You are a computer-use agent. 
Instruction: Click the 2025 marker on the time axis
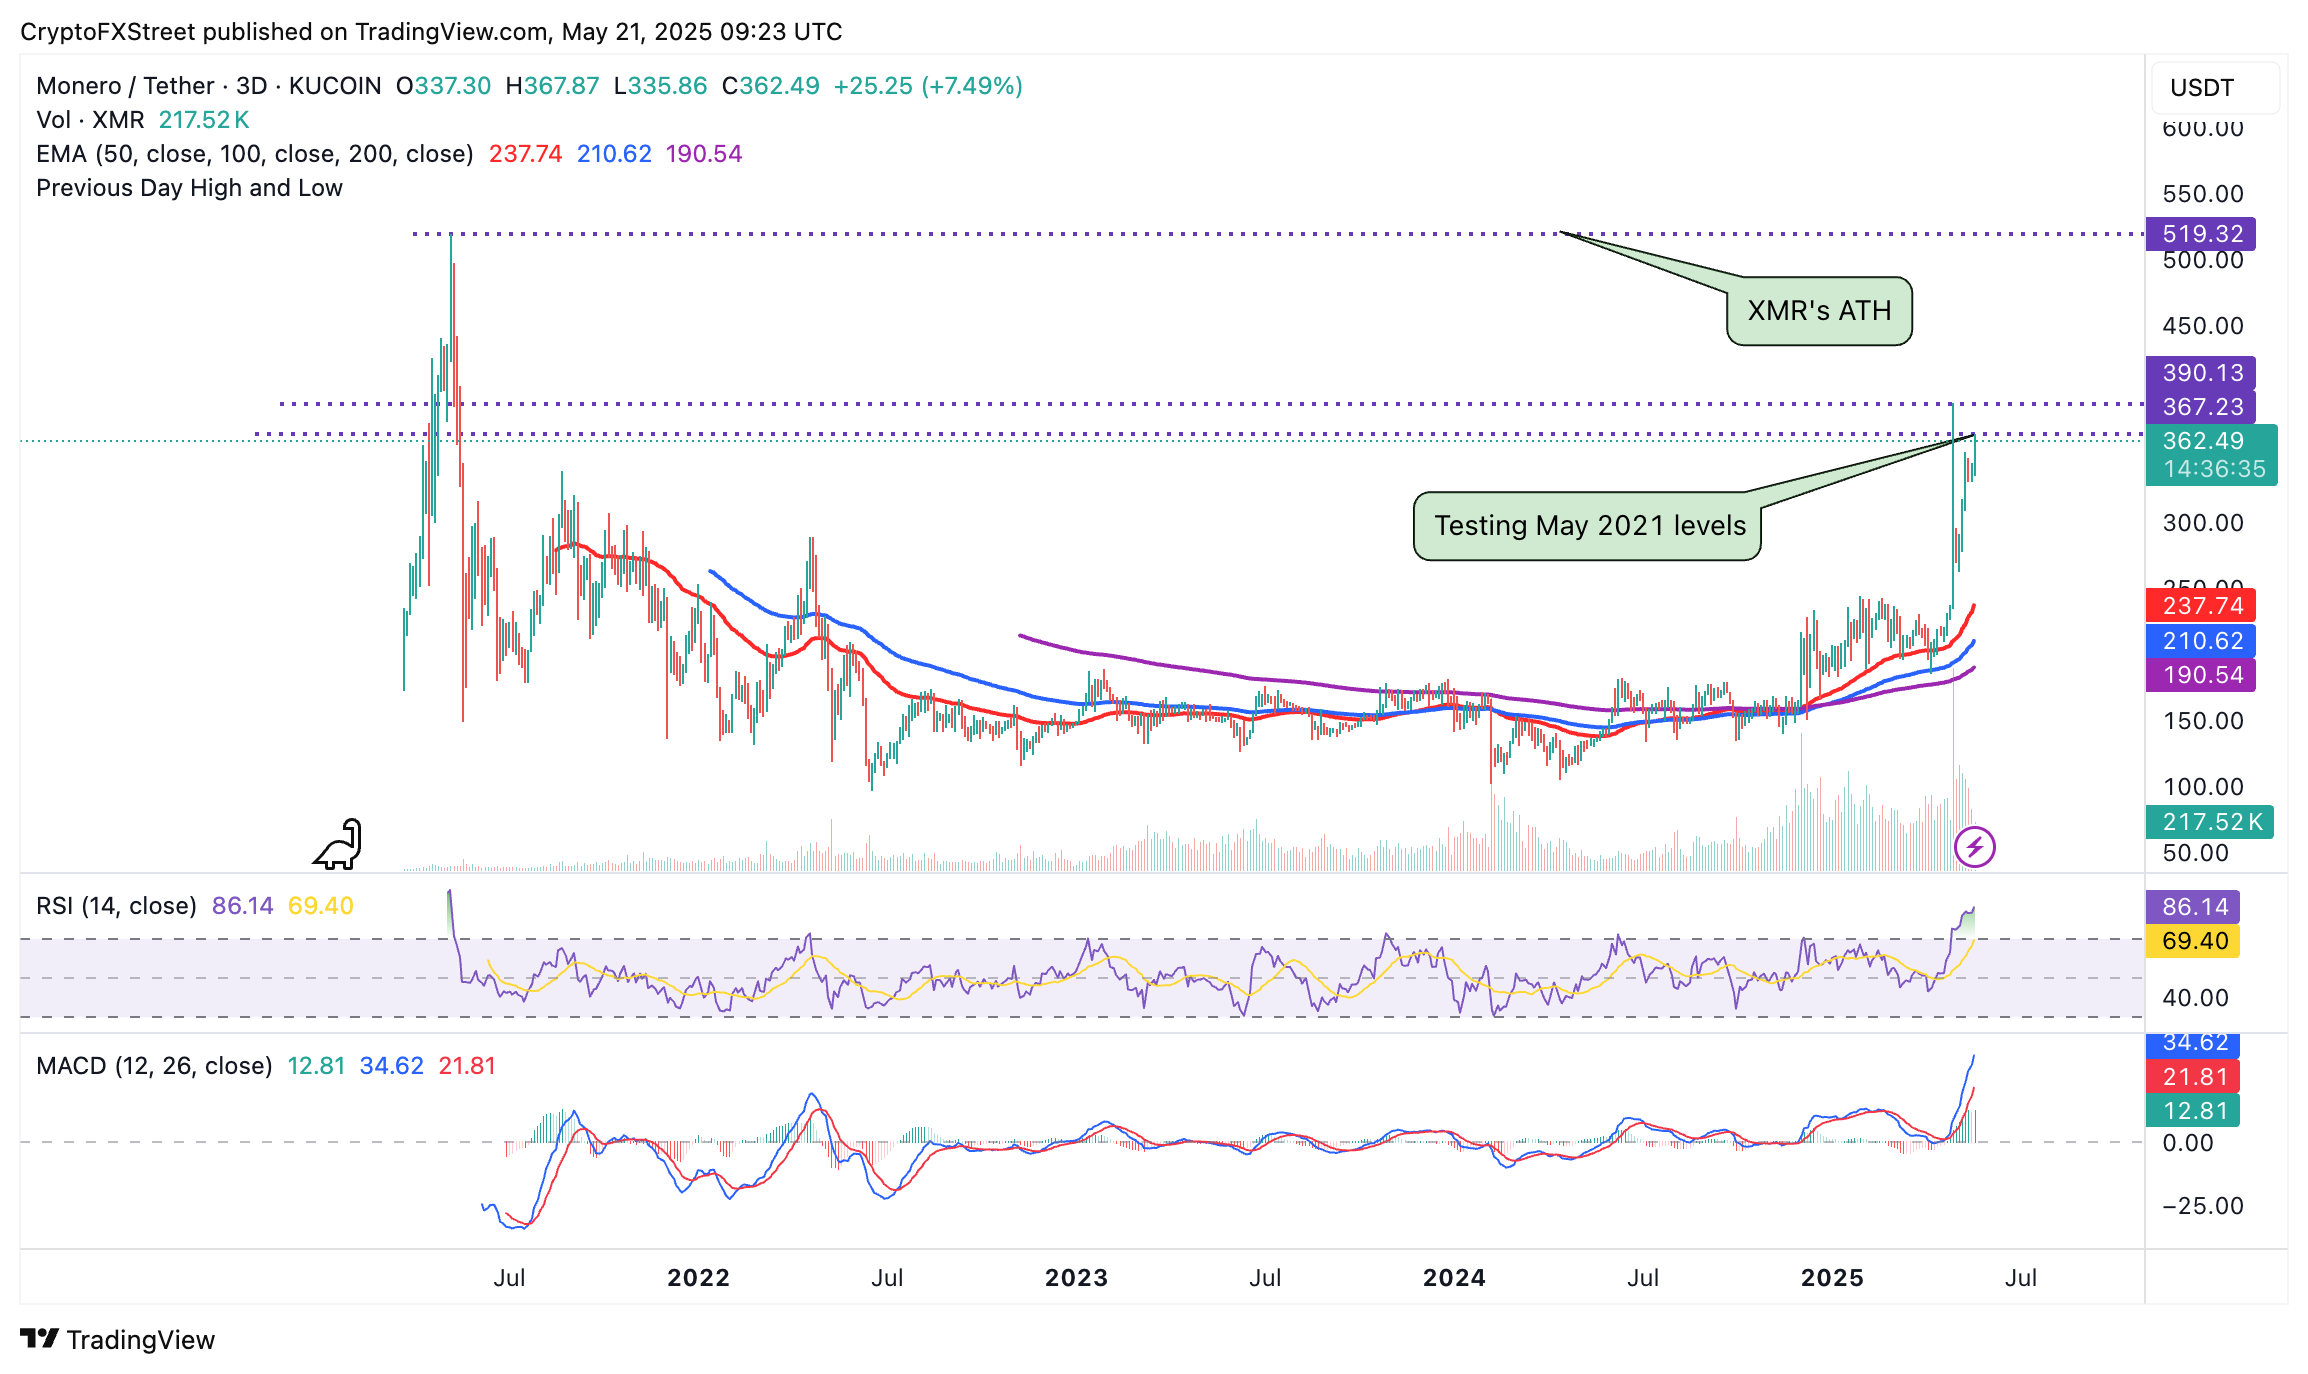tap(1832, 1278)
